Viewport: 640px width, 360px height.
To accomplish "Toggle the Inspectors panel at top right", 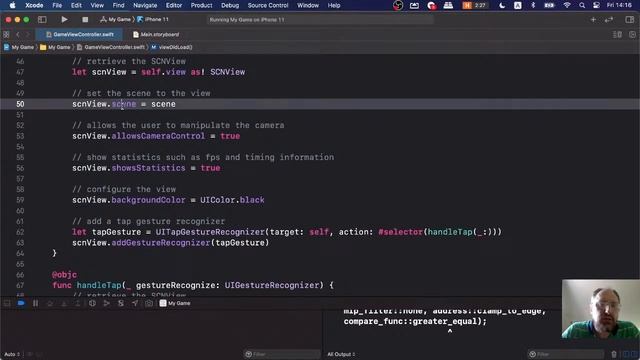I will coord(629,19).
